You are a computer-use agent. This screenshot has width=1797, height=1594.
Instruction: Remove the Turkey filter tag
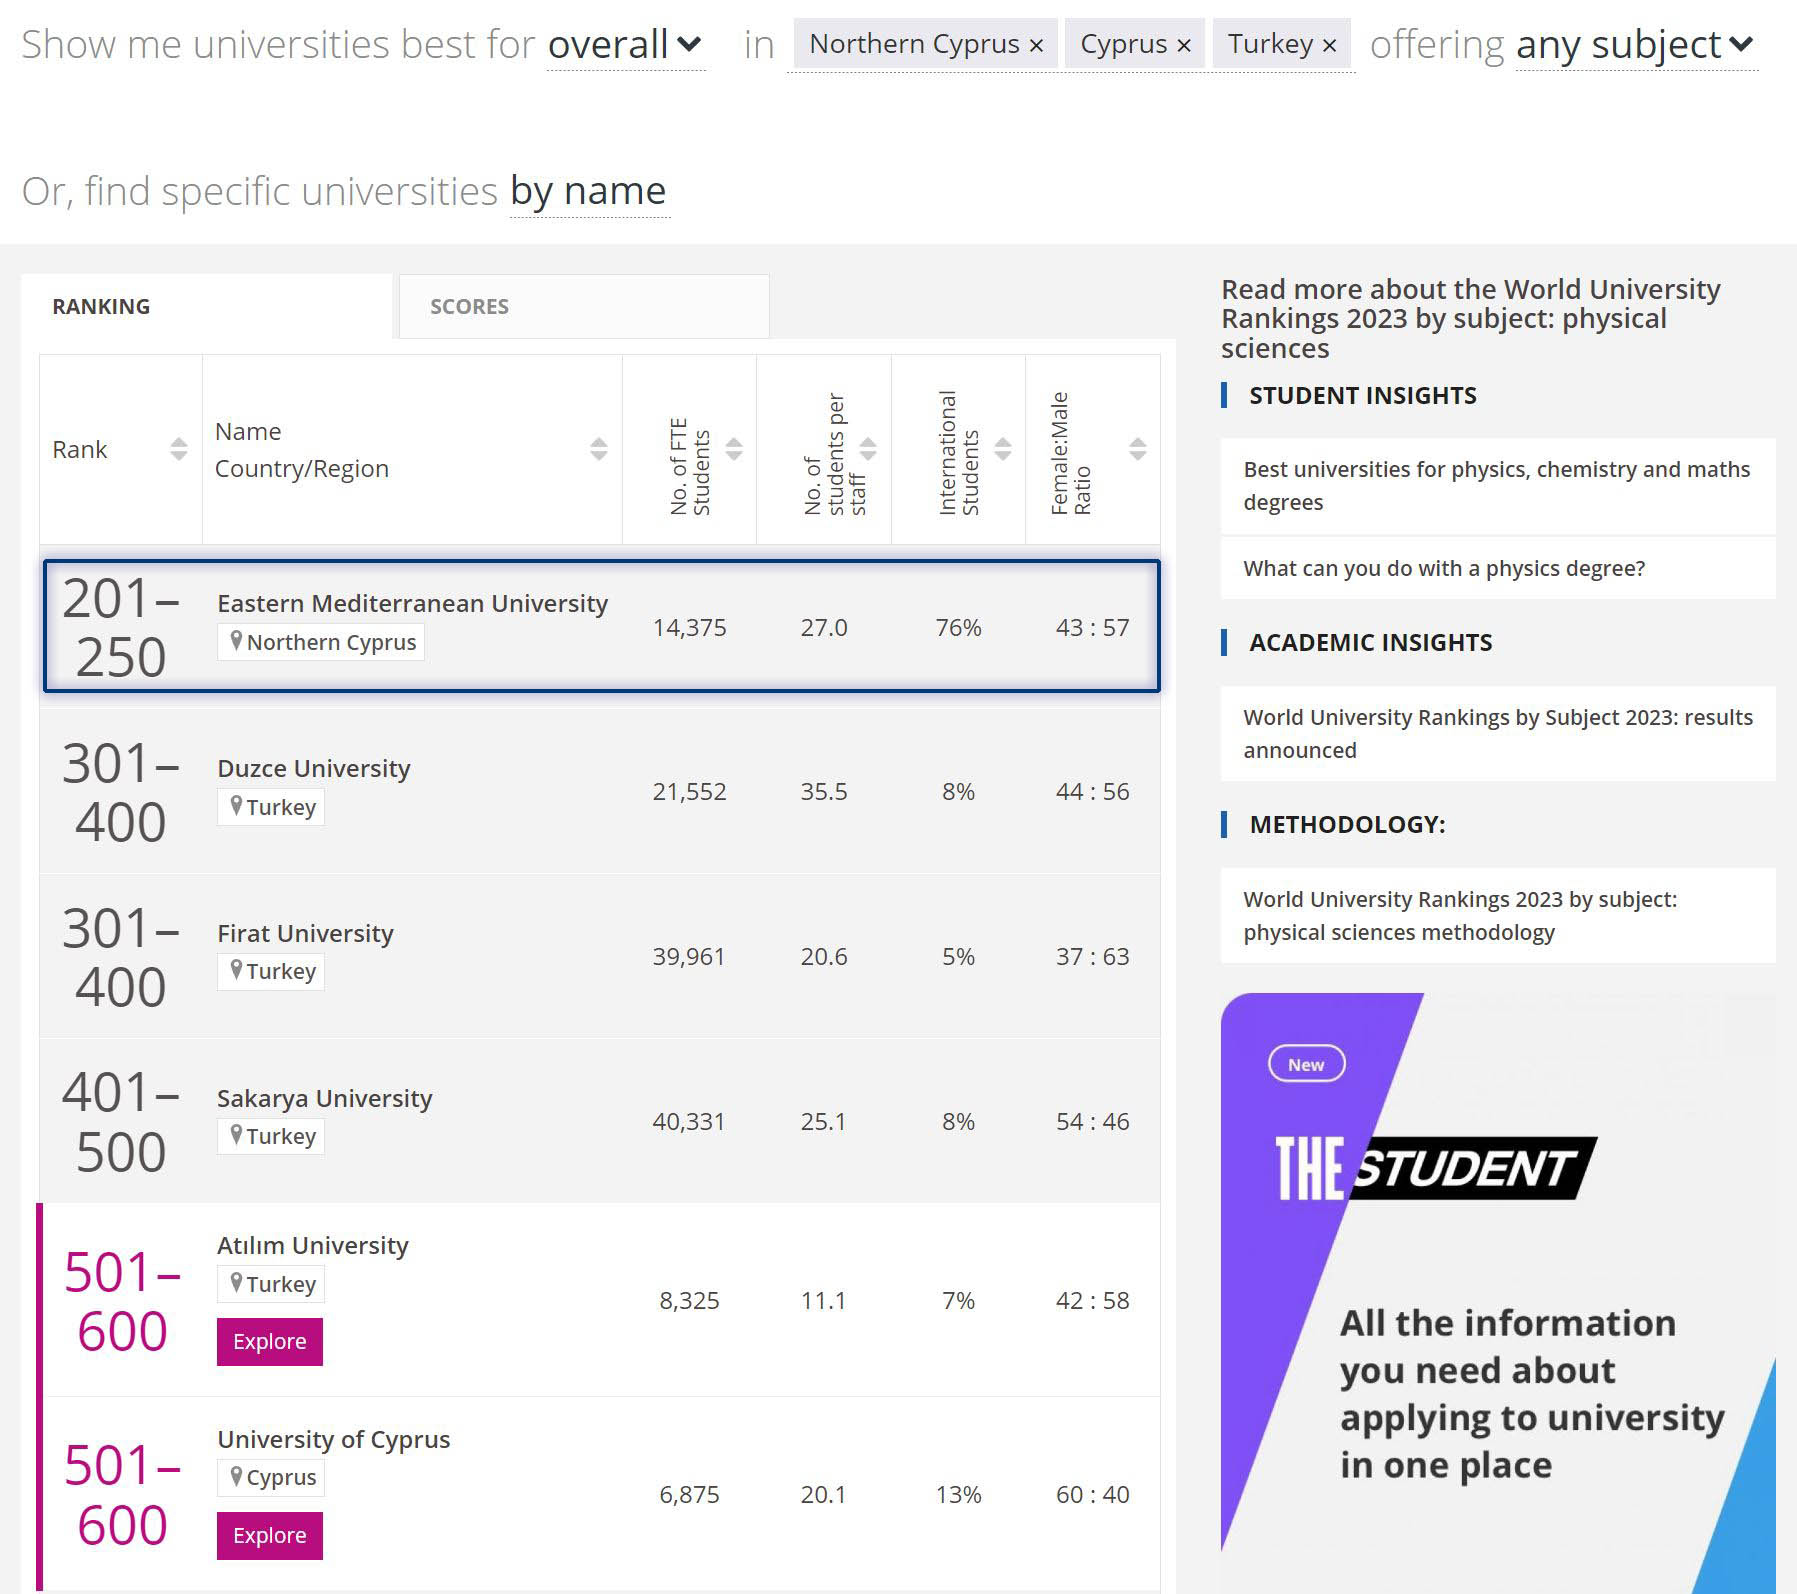pyautogui.click(x=1329, y=46)
